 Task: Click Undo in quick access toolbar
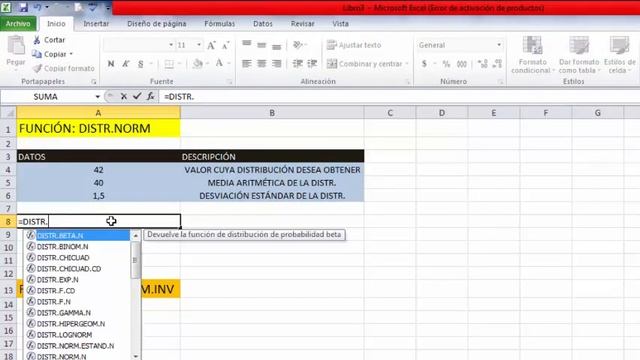(38, 7)
